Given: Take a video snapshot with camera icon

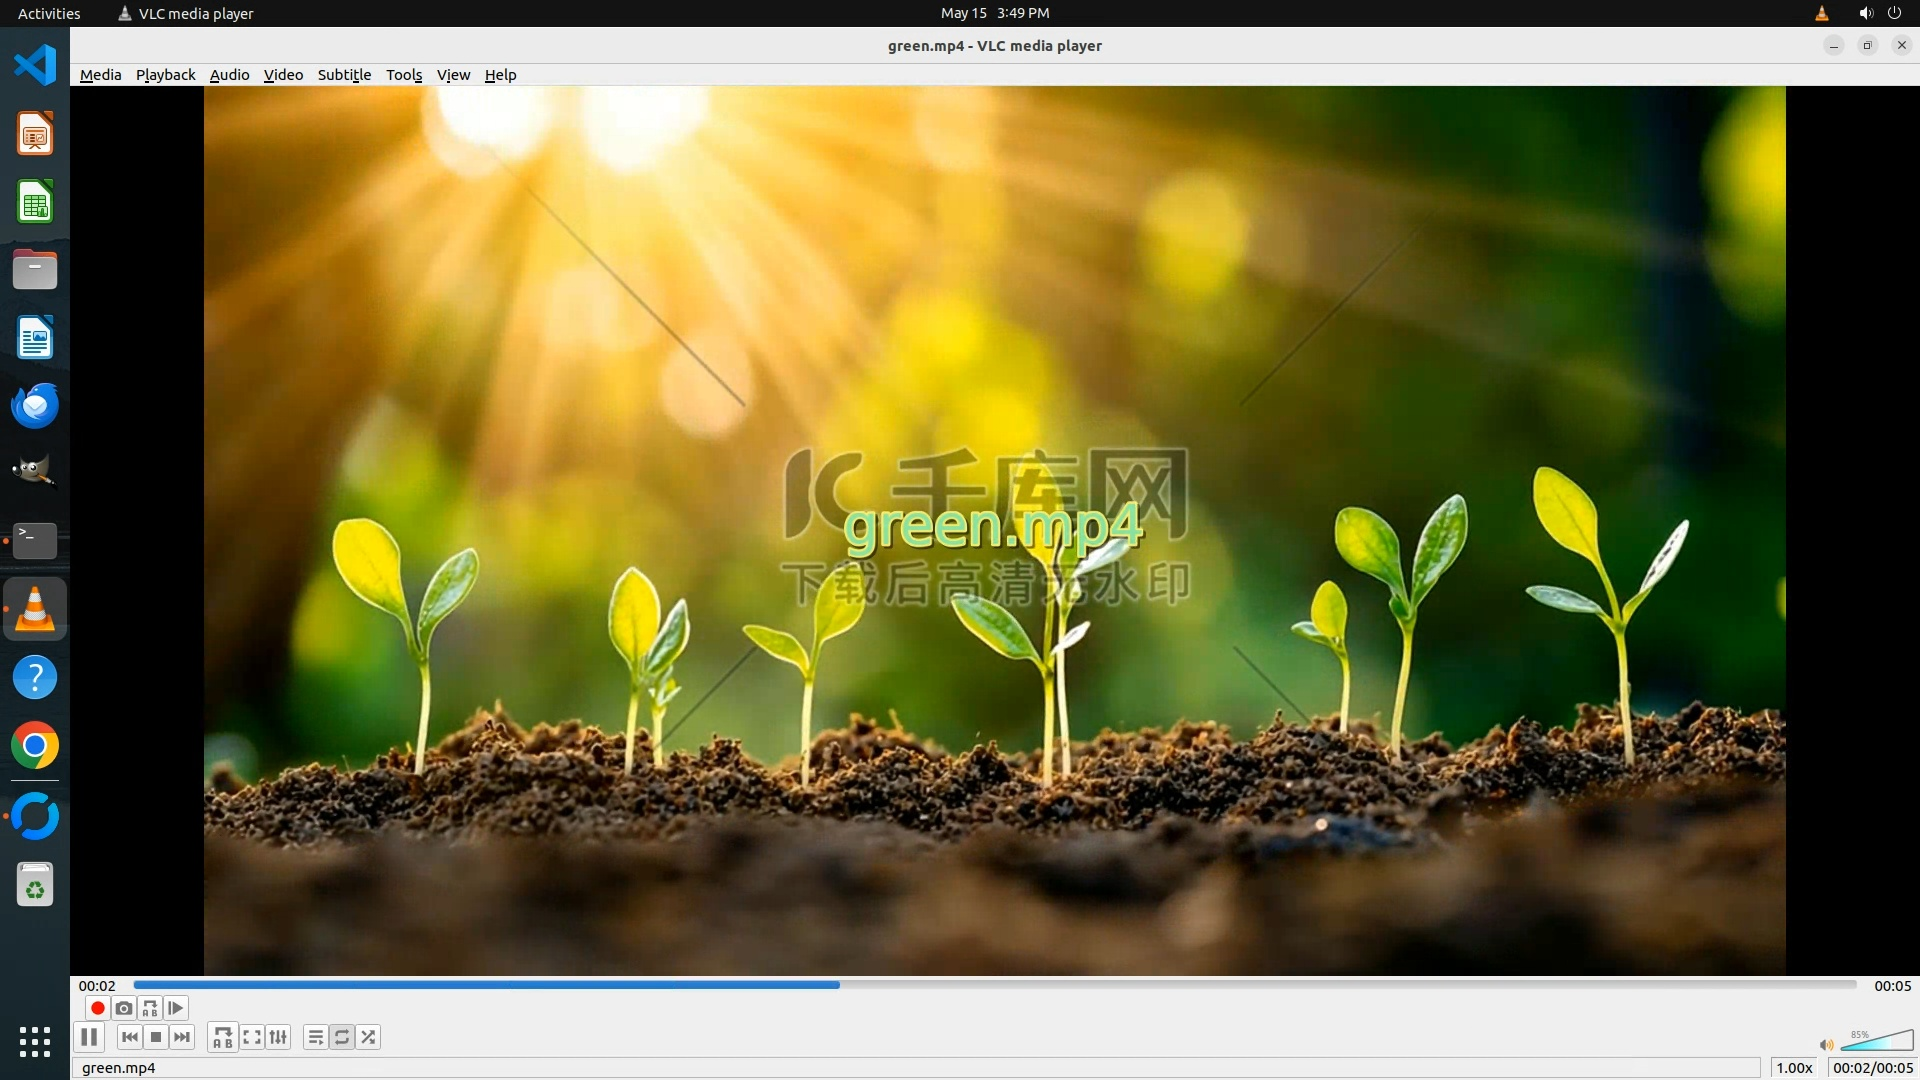Looking at the screenshot, I should point(124,1008).
